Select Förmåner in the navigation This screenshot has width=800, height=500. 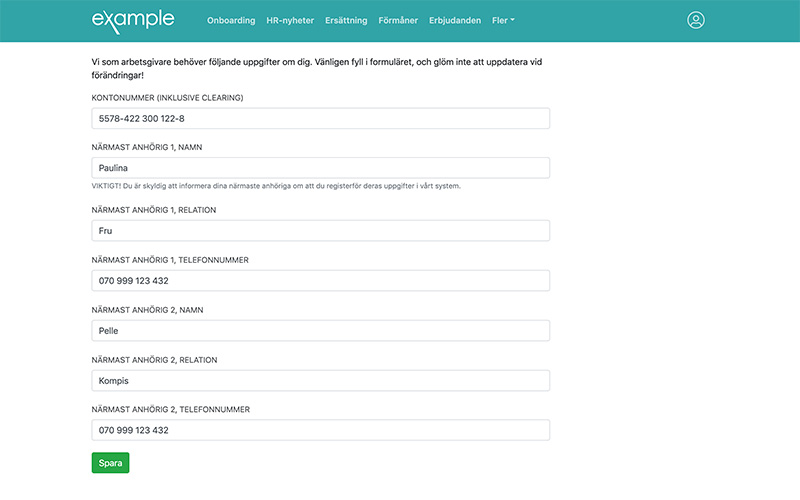pos(398,20)
